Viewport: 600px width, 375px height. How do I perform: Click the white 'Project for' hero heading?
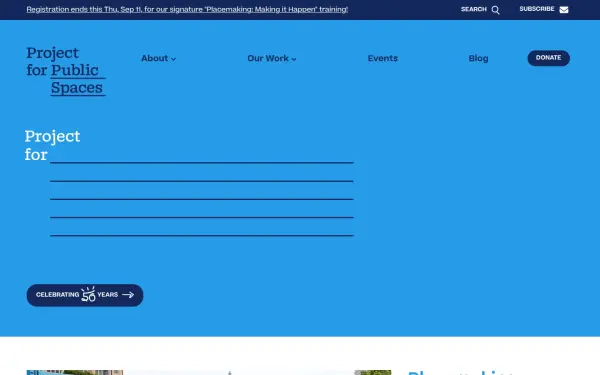pos(52,145)
